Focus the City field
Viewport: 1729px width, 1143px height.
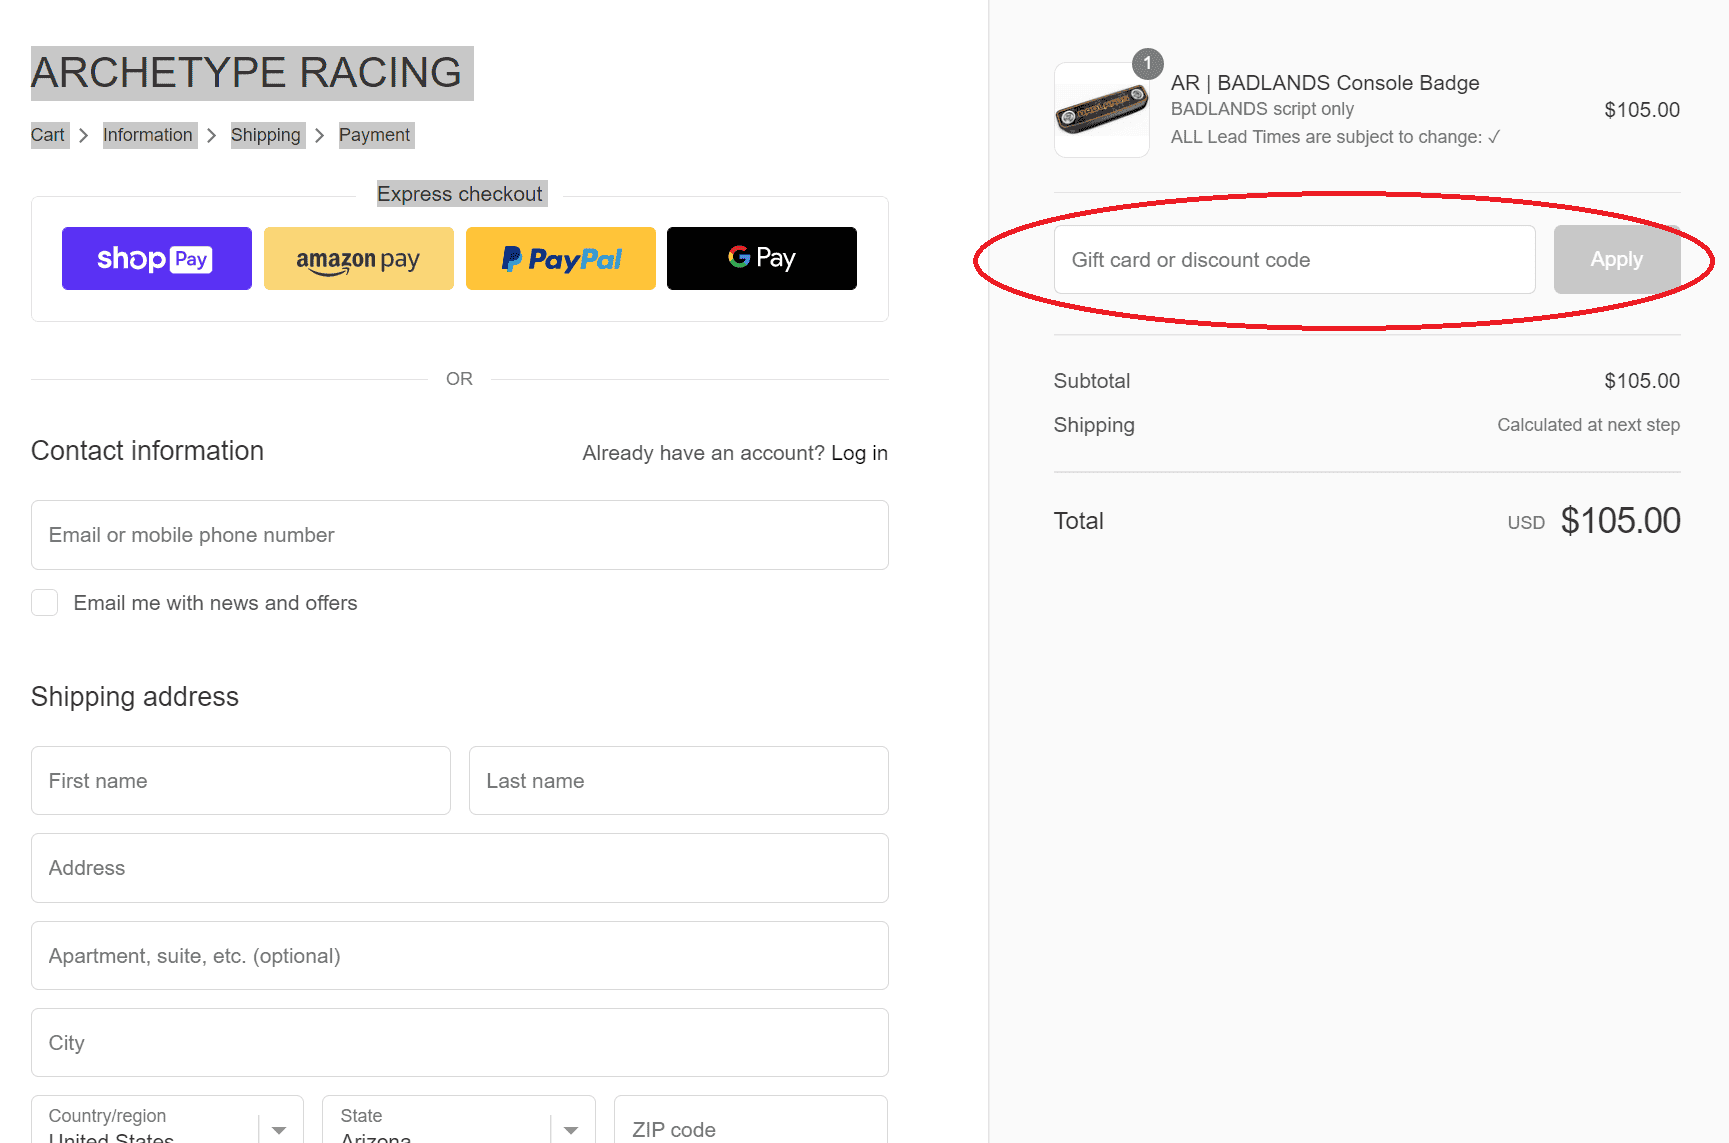point(460,1043)
